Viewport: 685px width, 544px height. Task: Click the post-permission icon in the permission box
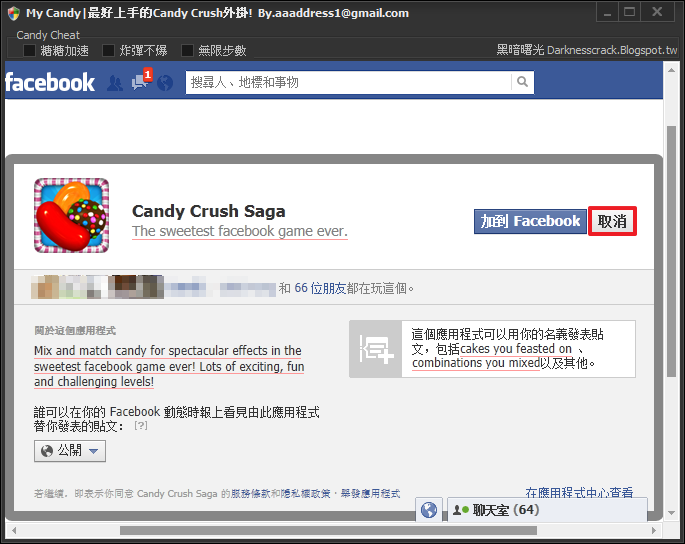coord(376,349)
